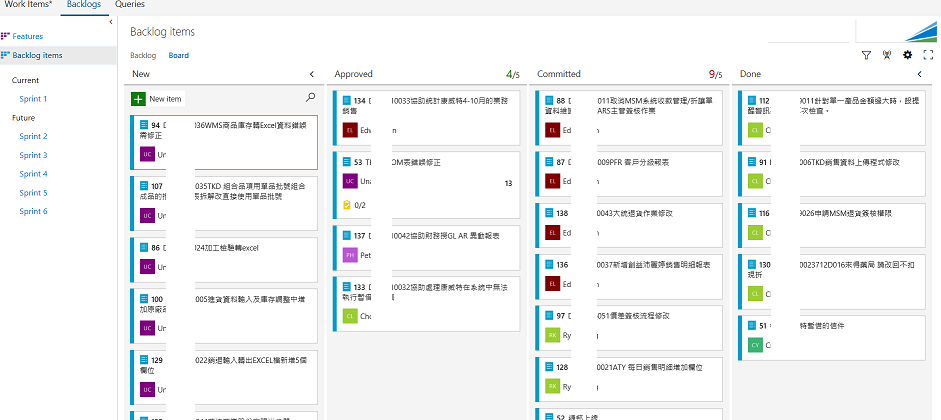Open the cumulative flow chart thumbnail

[x=896, y=31]
